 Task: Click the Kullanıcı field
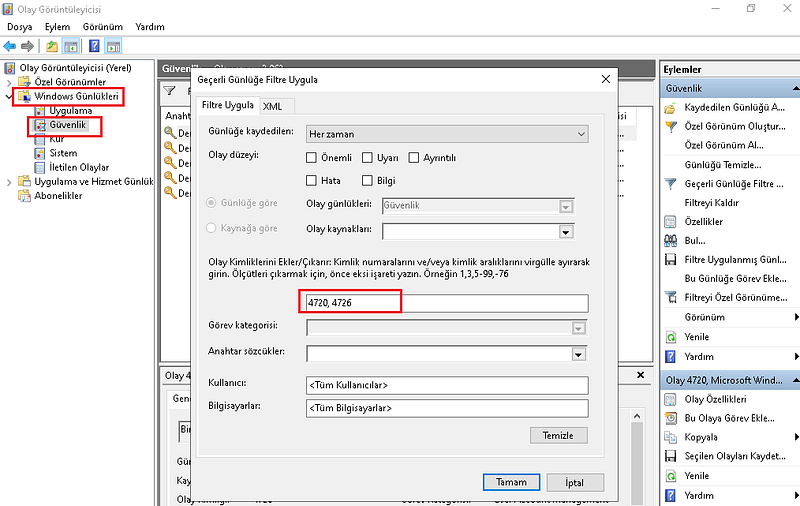pos(447,385)
